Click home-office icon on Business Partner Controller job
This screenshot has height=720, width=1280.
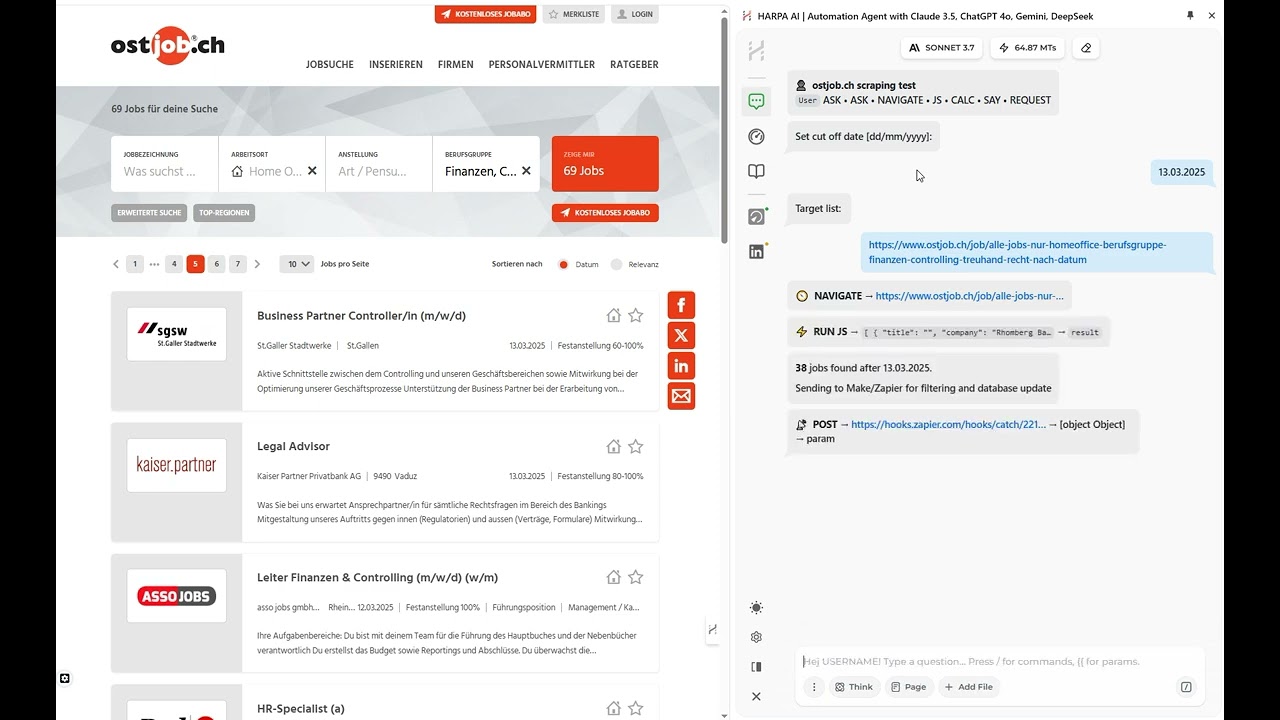coord(614,315)
